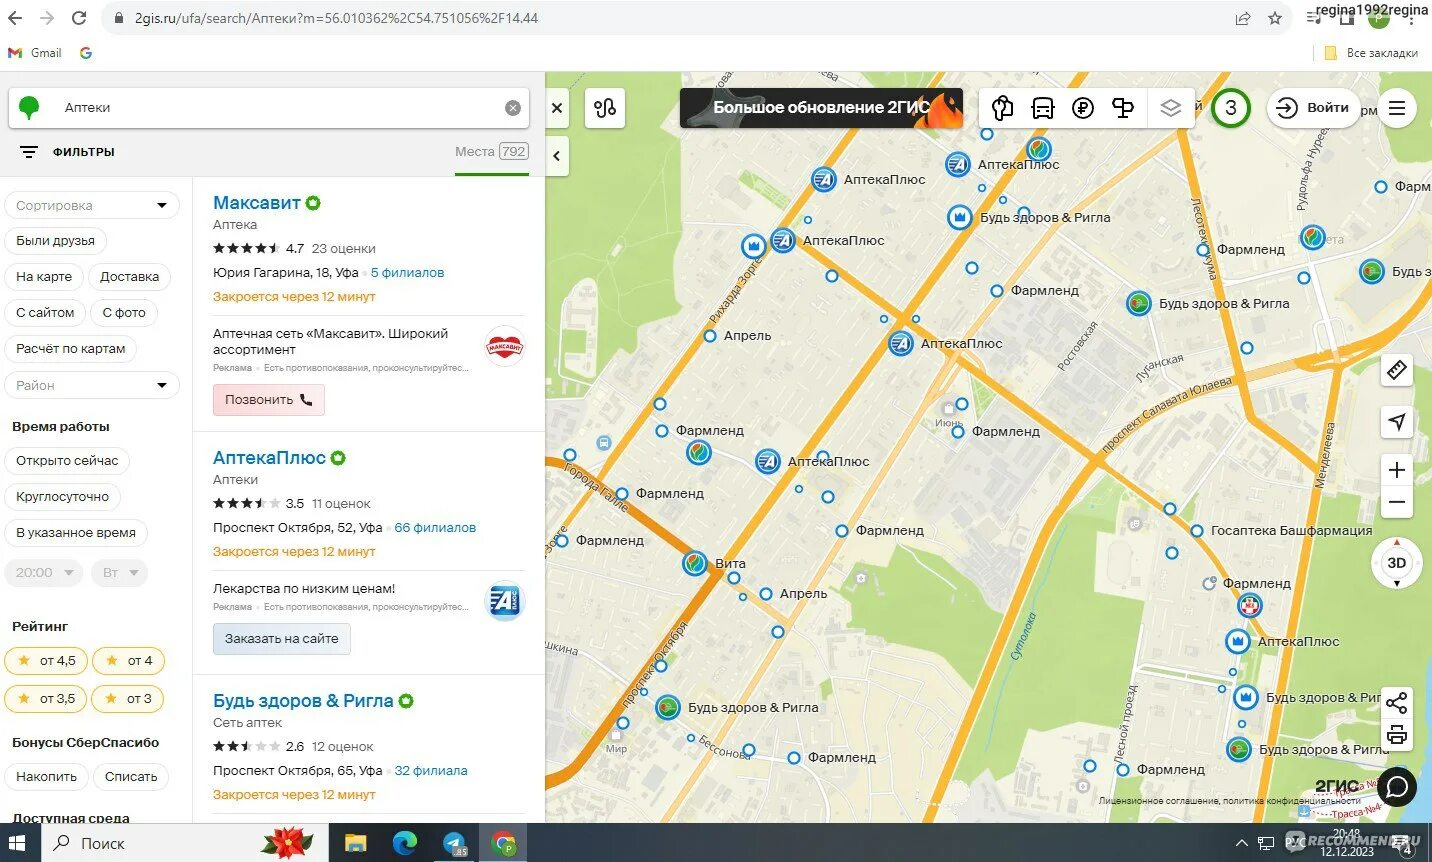The height and width of the screenshot is (862, 1432).
Task: Open the hamburger main menu
Action: click(1397, 108)
